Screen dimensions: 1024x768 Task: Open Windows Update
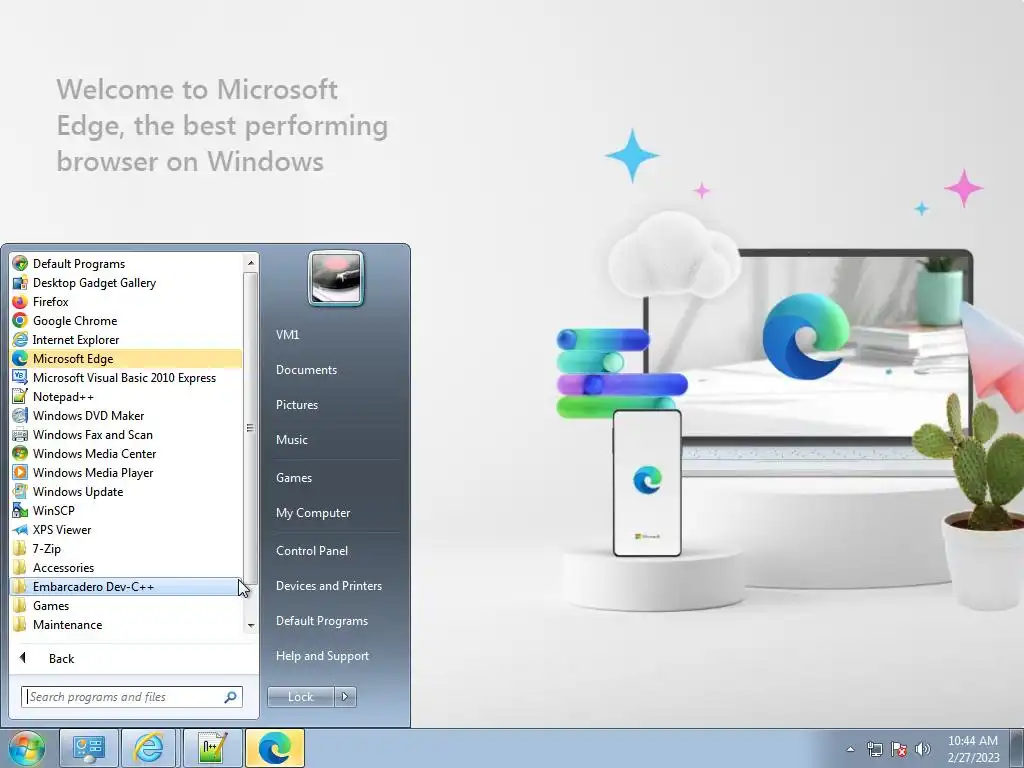coord(126,491)
